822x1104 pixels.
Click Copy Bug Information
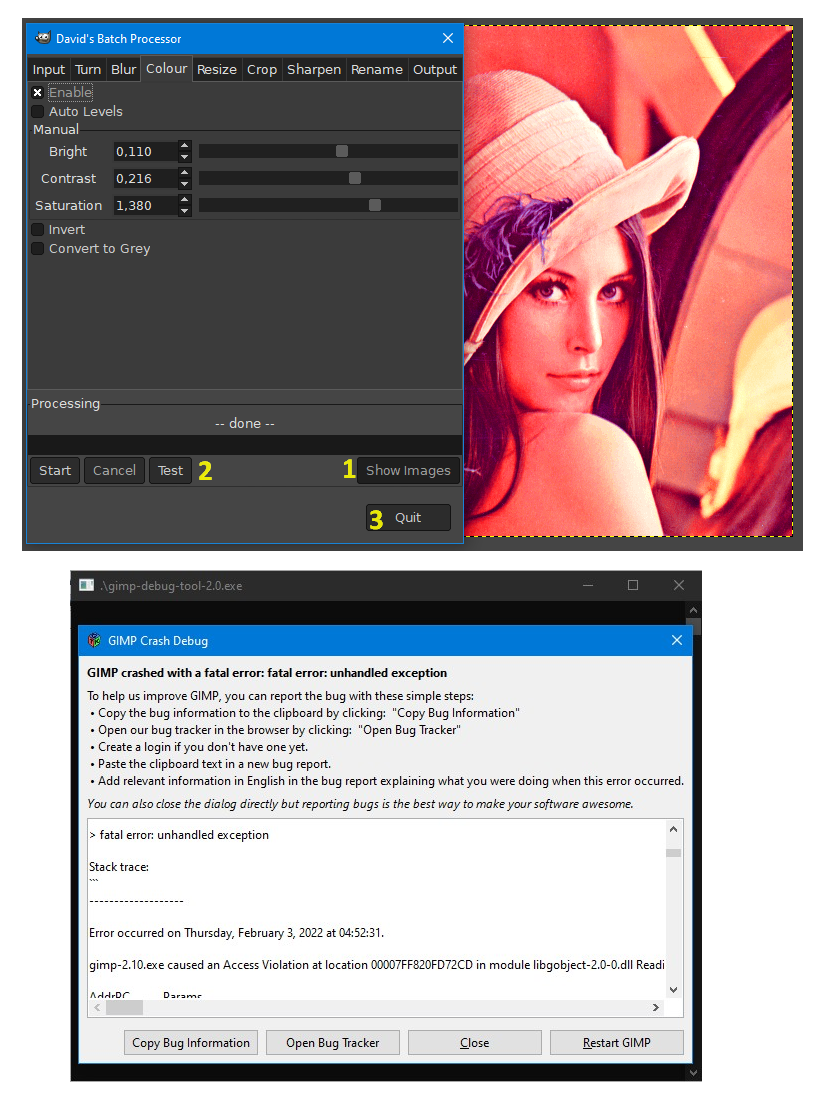click(191, 1043)
